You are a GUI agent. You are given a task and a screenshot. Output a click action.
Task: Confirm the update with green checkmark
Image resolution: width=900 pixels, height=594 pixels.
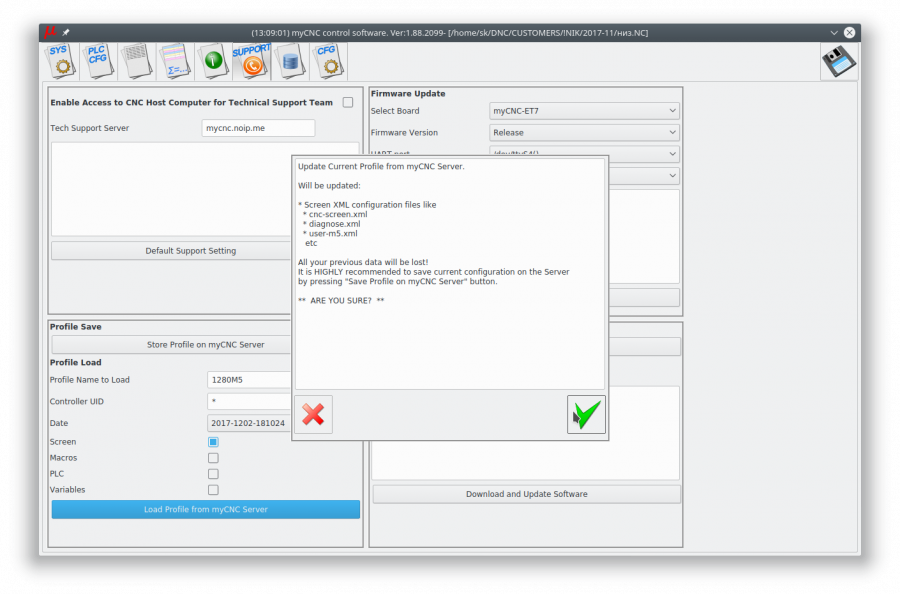pos(586,414)
